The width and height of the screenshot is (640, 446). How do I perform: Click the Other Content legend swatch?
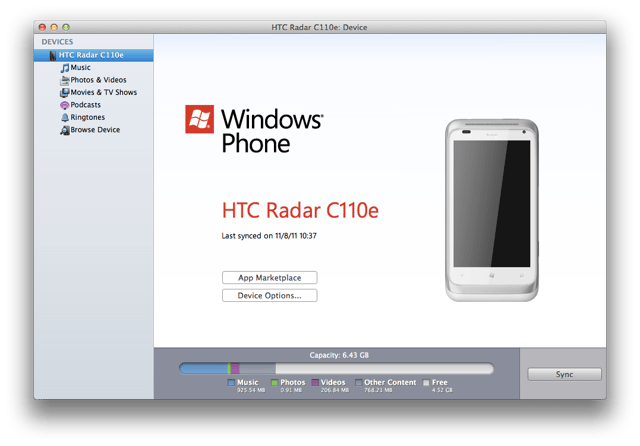pos(358,383)
